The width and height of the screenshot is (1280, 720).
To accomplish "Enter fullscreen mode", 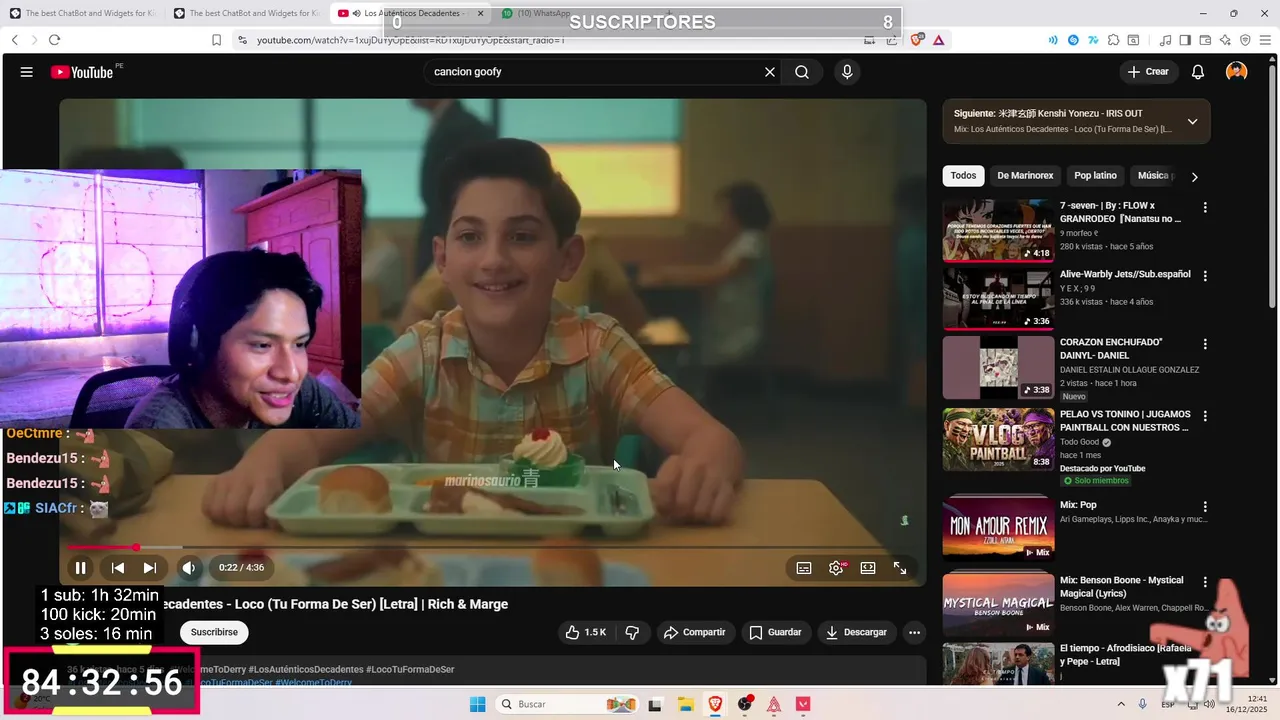I will coord(900,568).
